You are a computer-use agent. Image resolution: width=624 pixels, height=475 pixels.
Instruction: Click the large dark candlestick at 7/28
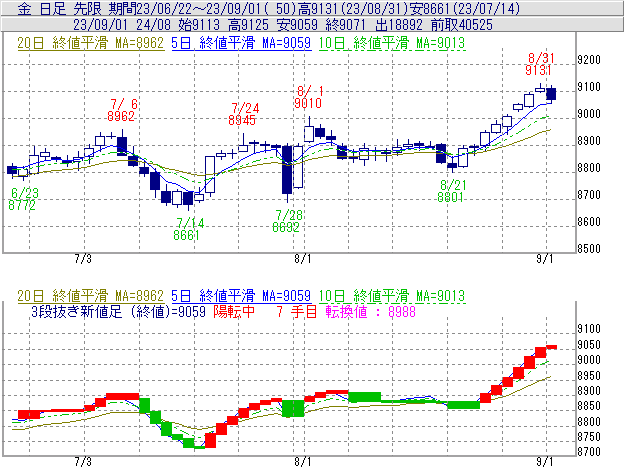point(287,171)
